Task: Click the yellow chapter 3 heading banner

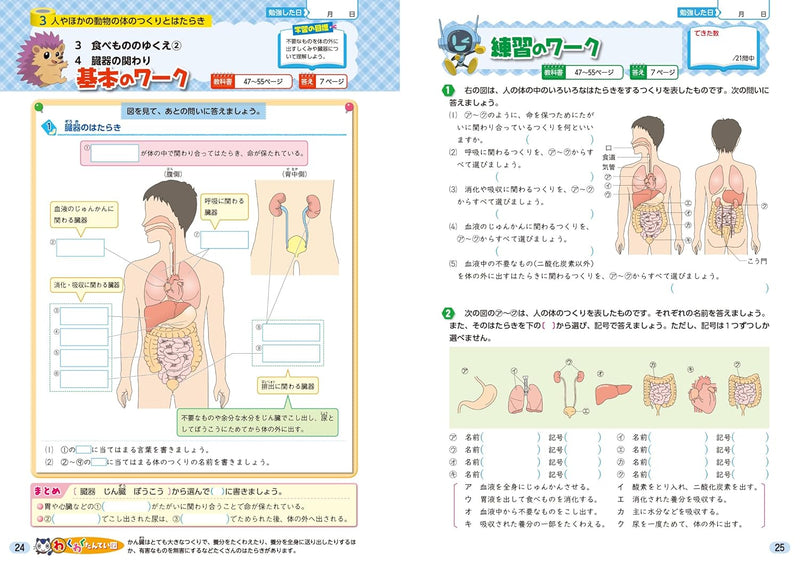Action: pos(122,20)
